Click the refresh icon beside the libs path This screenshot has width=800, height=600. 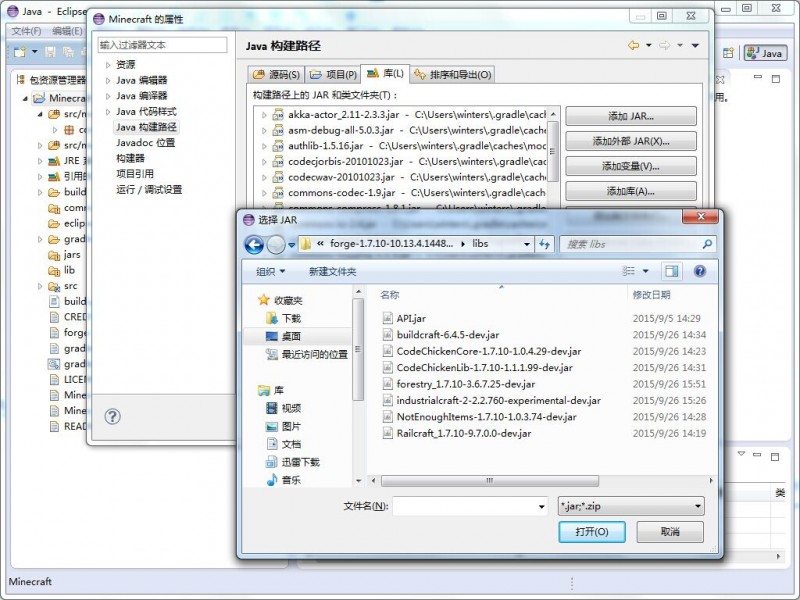[544, 244]
